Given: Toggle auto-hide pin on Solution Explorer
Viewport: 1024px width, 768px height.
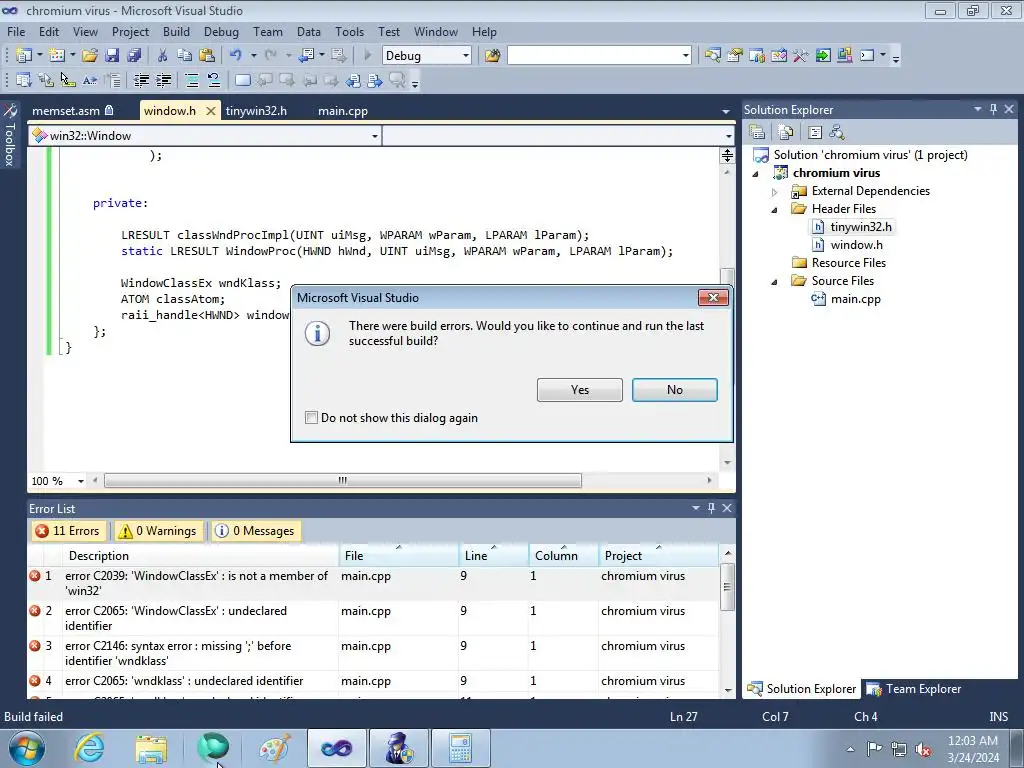Looking at the screenshot, I should pos(993,109).
